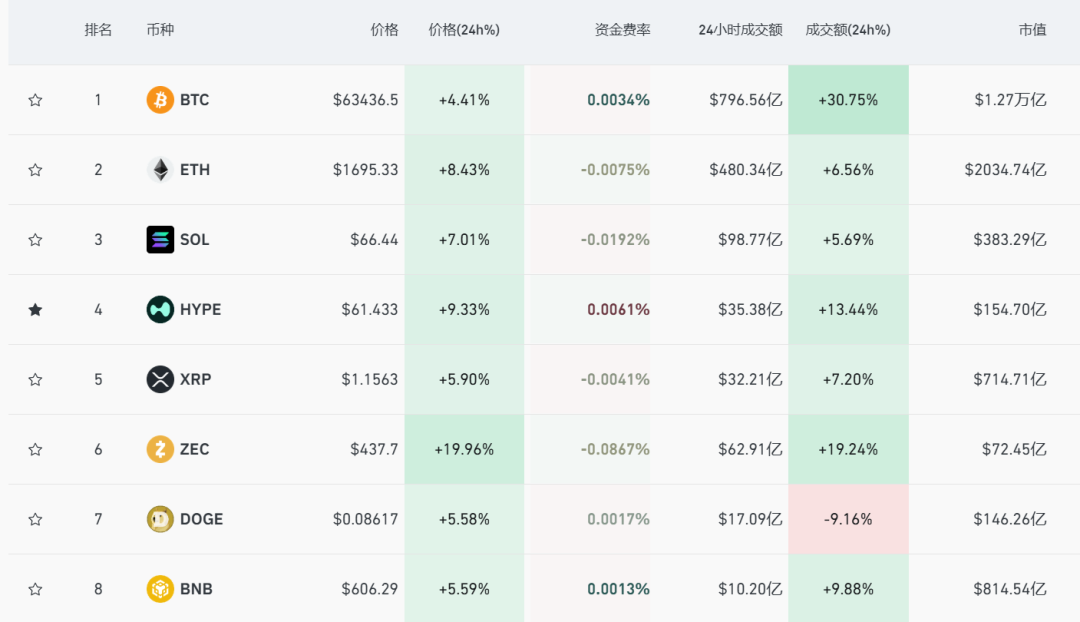Click funding rate 0.0061%
This screenshot has width=1080, height=622.
click(x=618, y=309)
